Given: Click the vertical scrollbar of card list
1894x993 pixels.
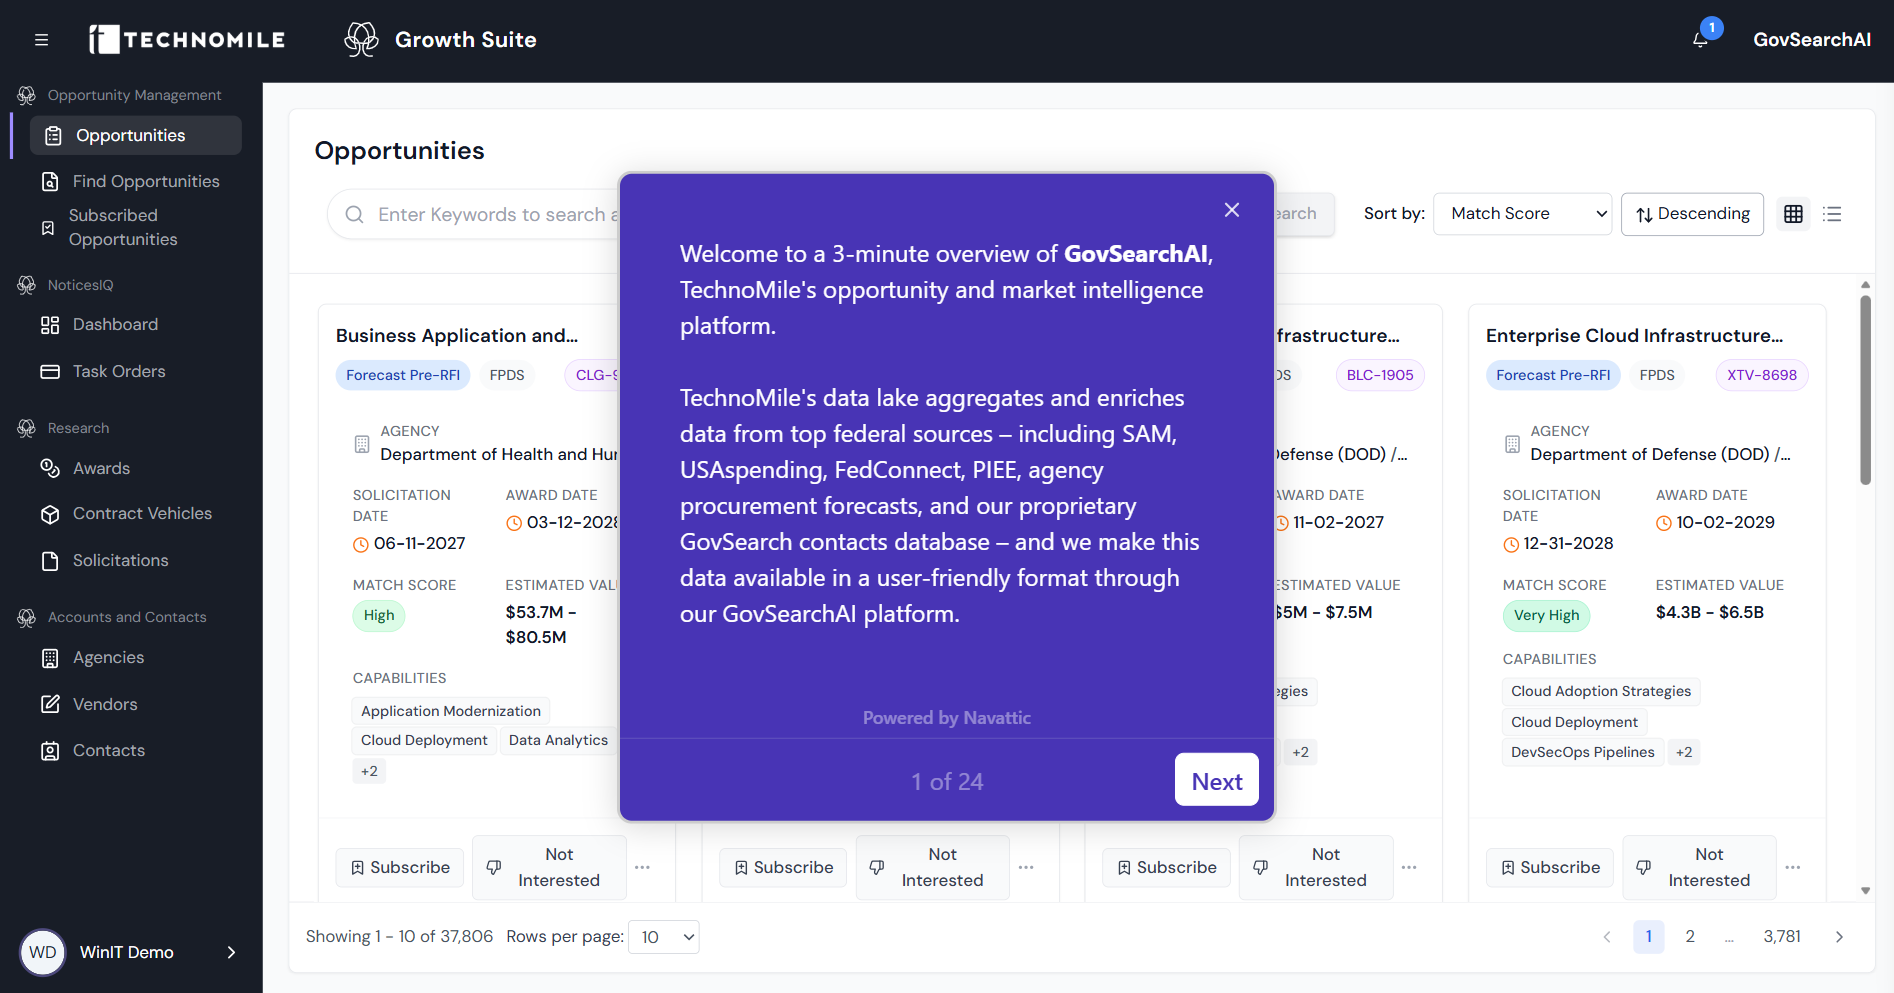Looking at the screenshot, I should 1866,390.
